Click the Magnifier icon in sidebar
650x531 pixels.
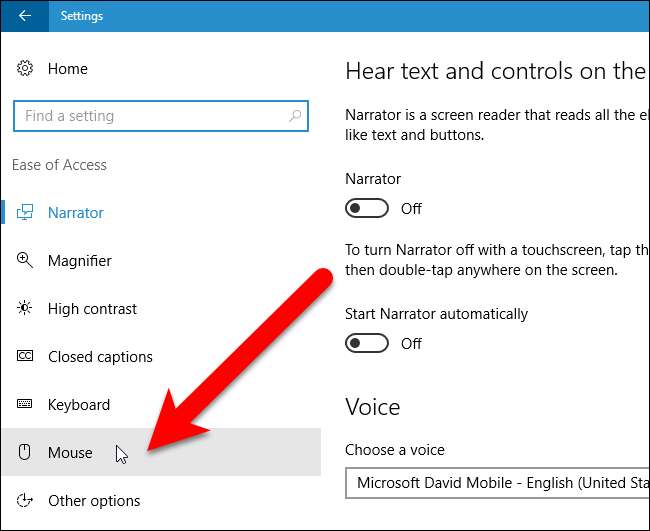(x=26, y=261)
